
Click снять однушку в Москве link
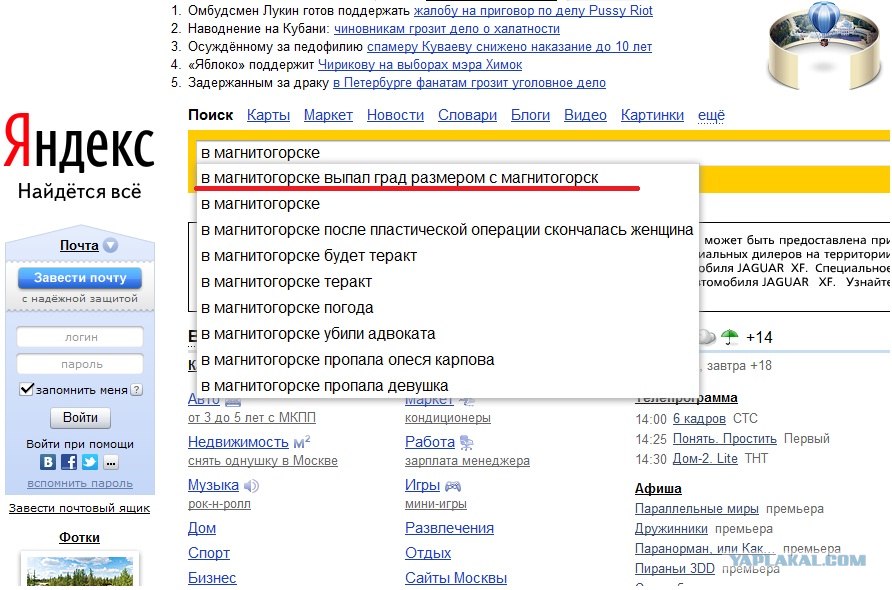(263, 461)
